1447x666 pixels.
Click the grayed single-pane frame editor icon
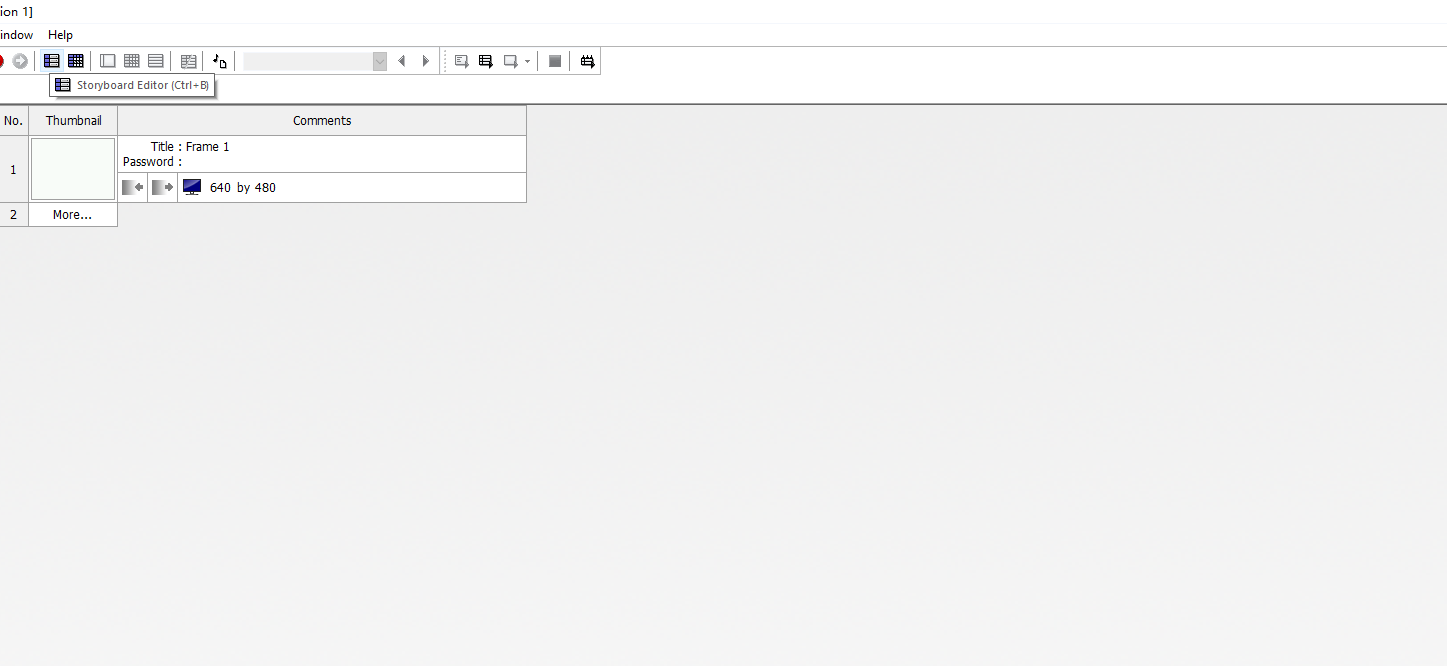pos(108,61)
